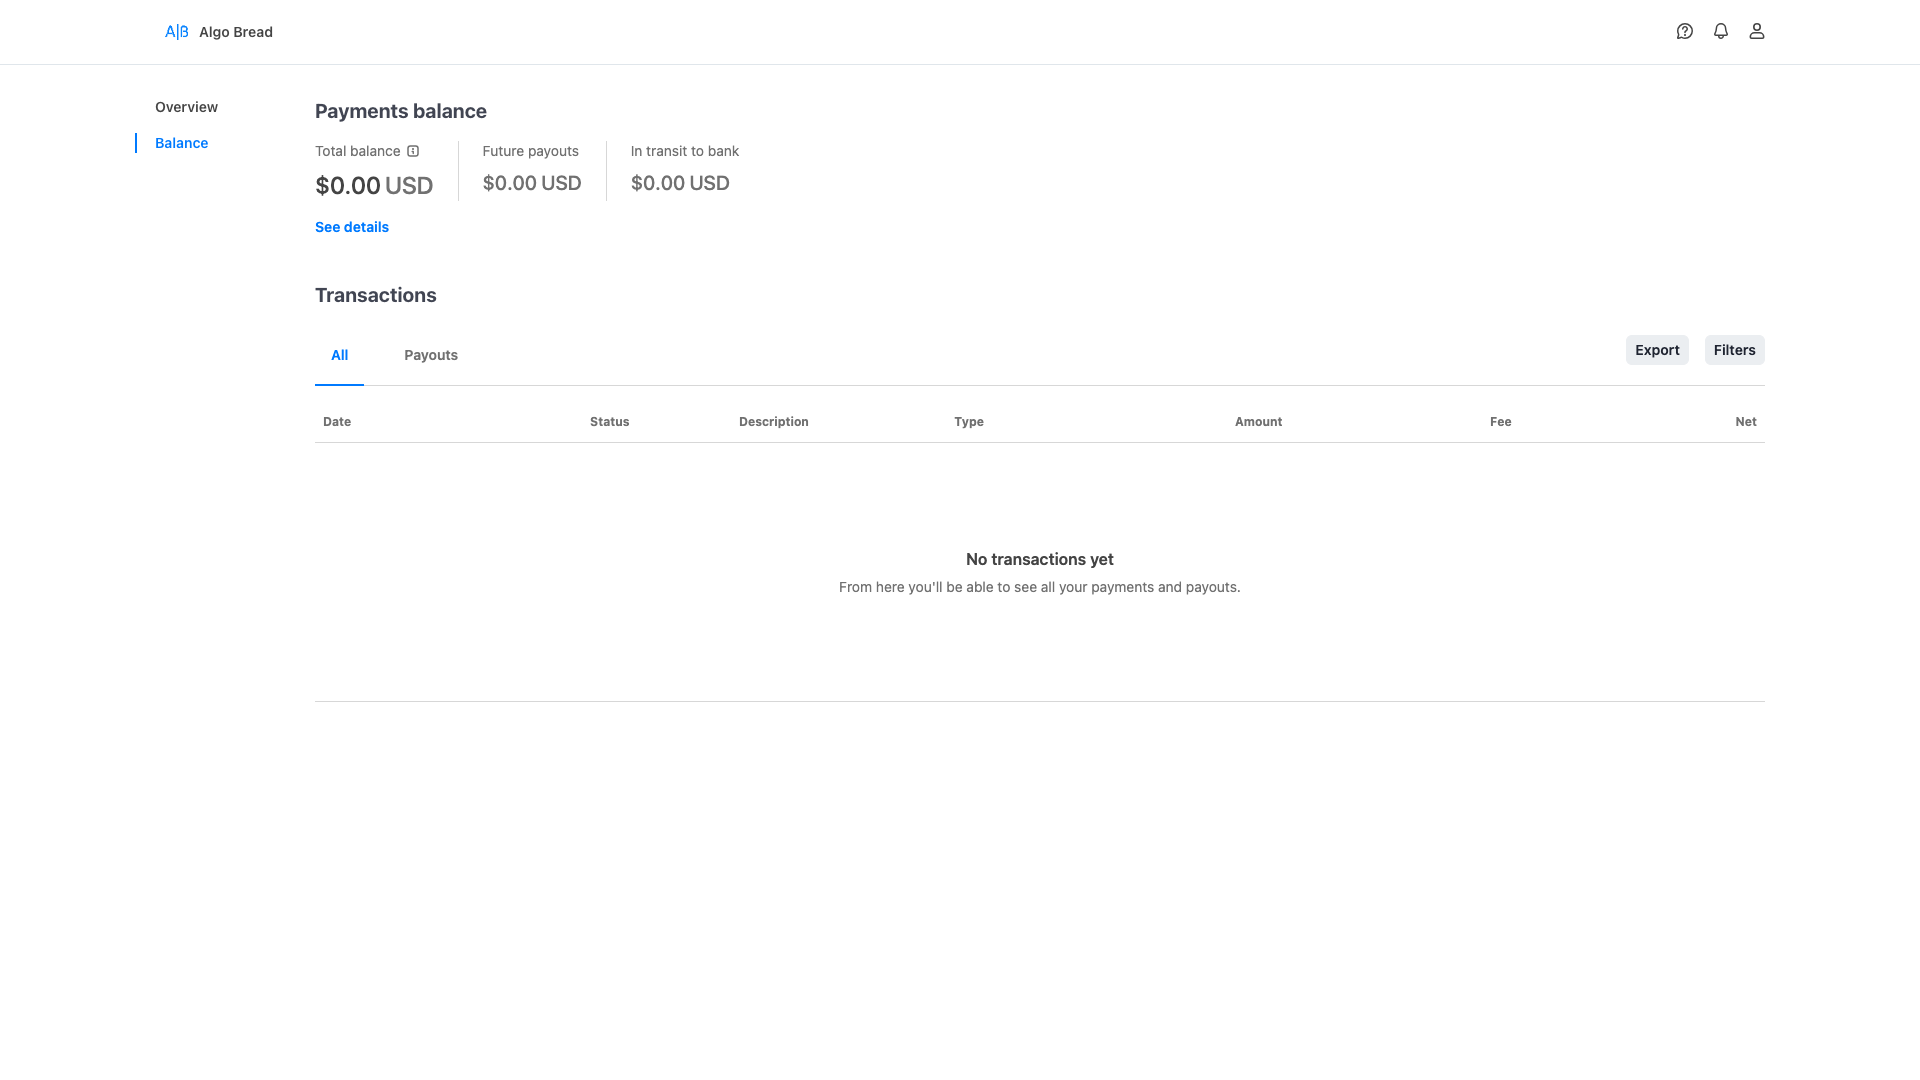1920x1080 pixels.
Task: Open the user account menu icon
Action: 1757,31
